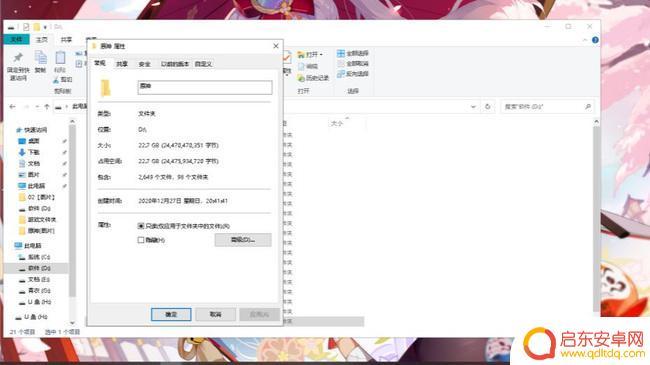Collapse the ribbon using the chevron
Screen dimensions: 650x365
tap(585, 40)
